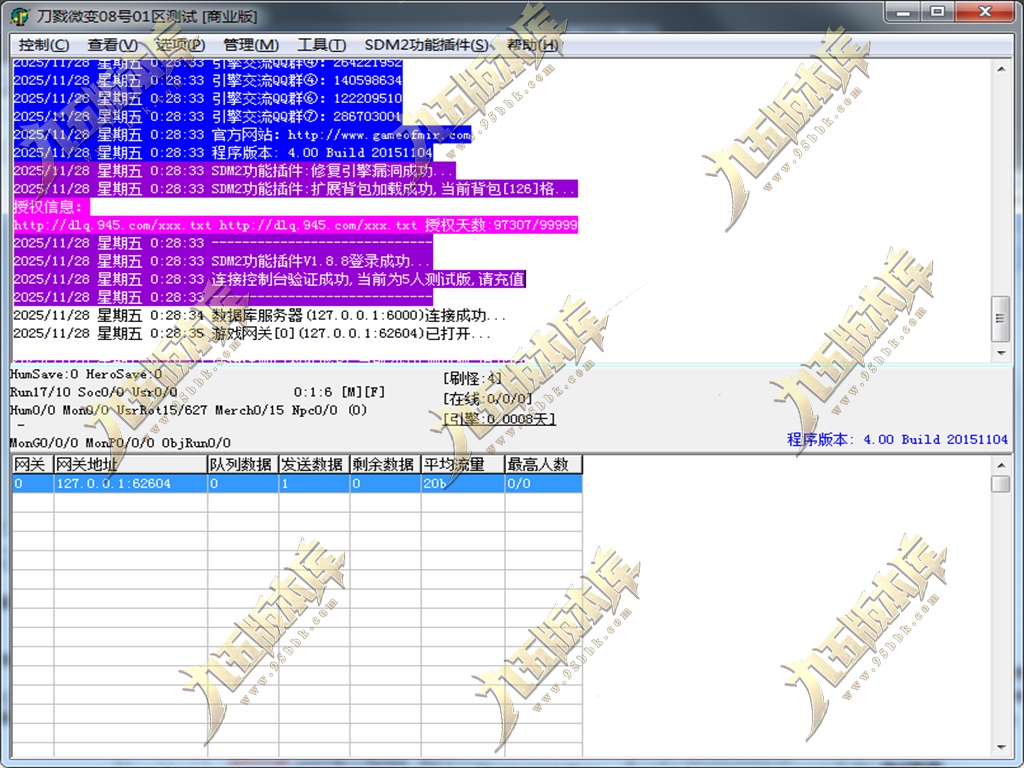
Task: Click log line 程序版本: 4.00 Build 20151104
Action: pyautogui.click(x=223, y=153)
